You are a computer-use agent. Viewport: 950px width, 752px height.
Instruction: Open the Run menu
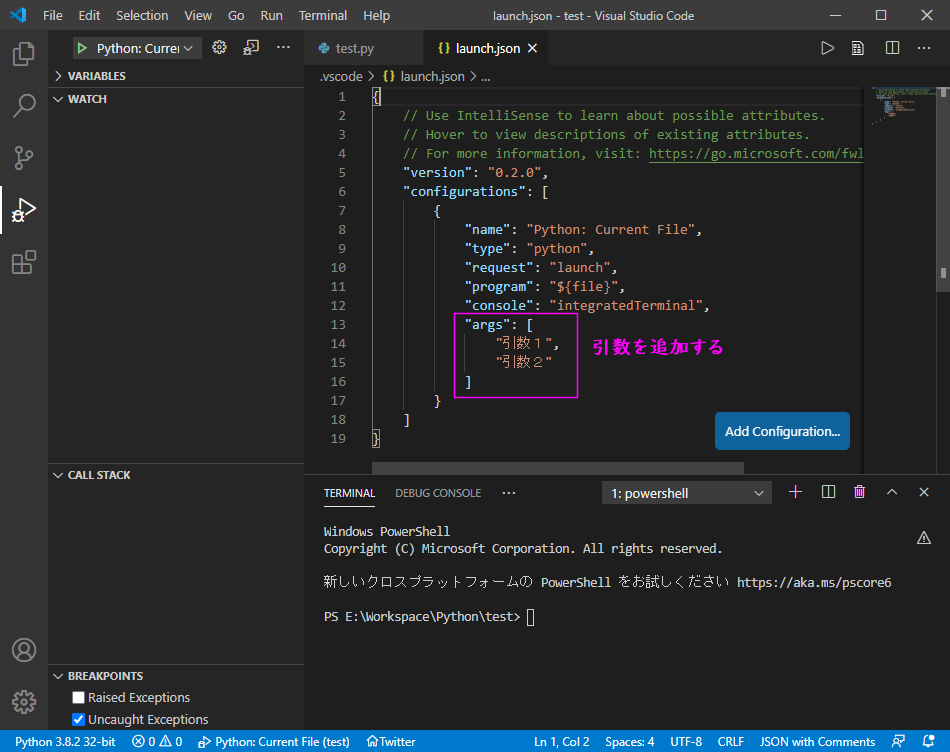(x=271, y=15)
